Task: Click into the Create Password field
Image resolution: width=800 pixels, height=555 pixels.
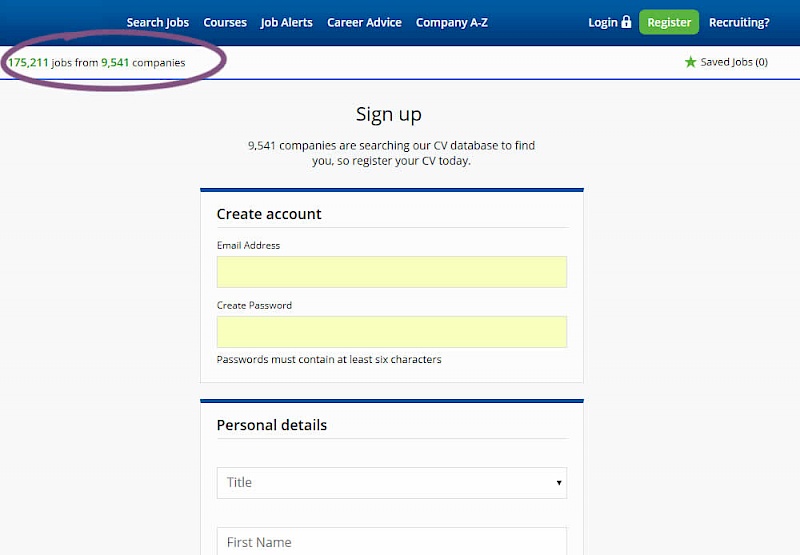Action: click(x=392, y=332)
